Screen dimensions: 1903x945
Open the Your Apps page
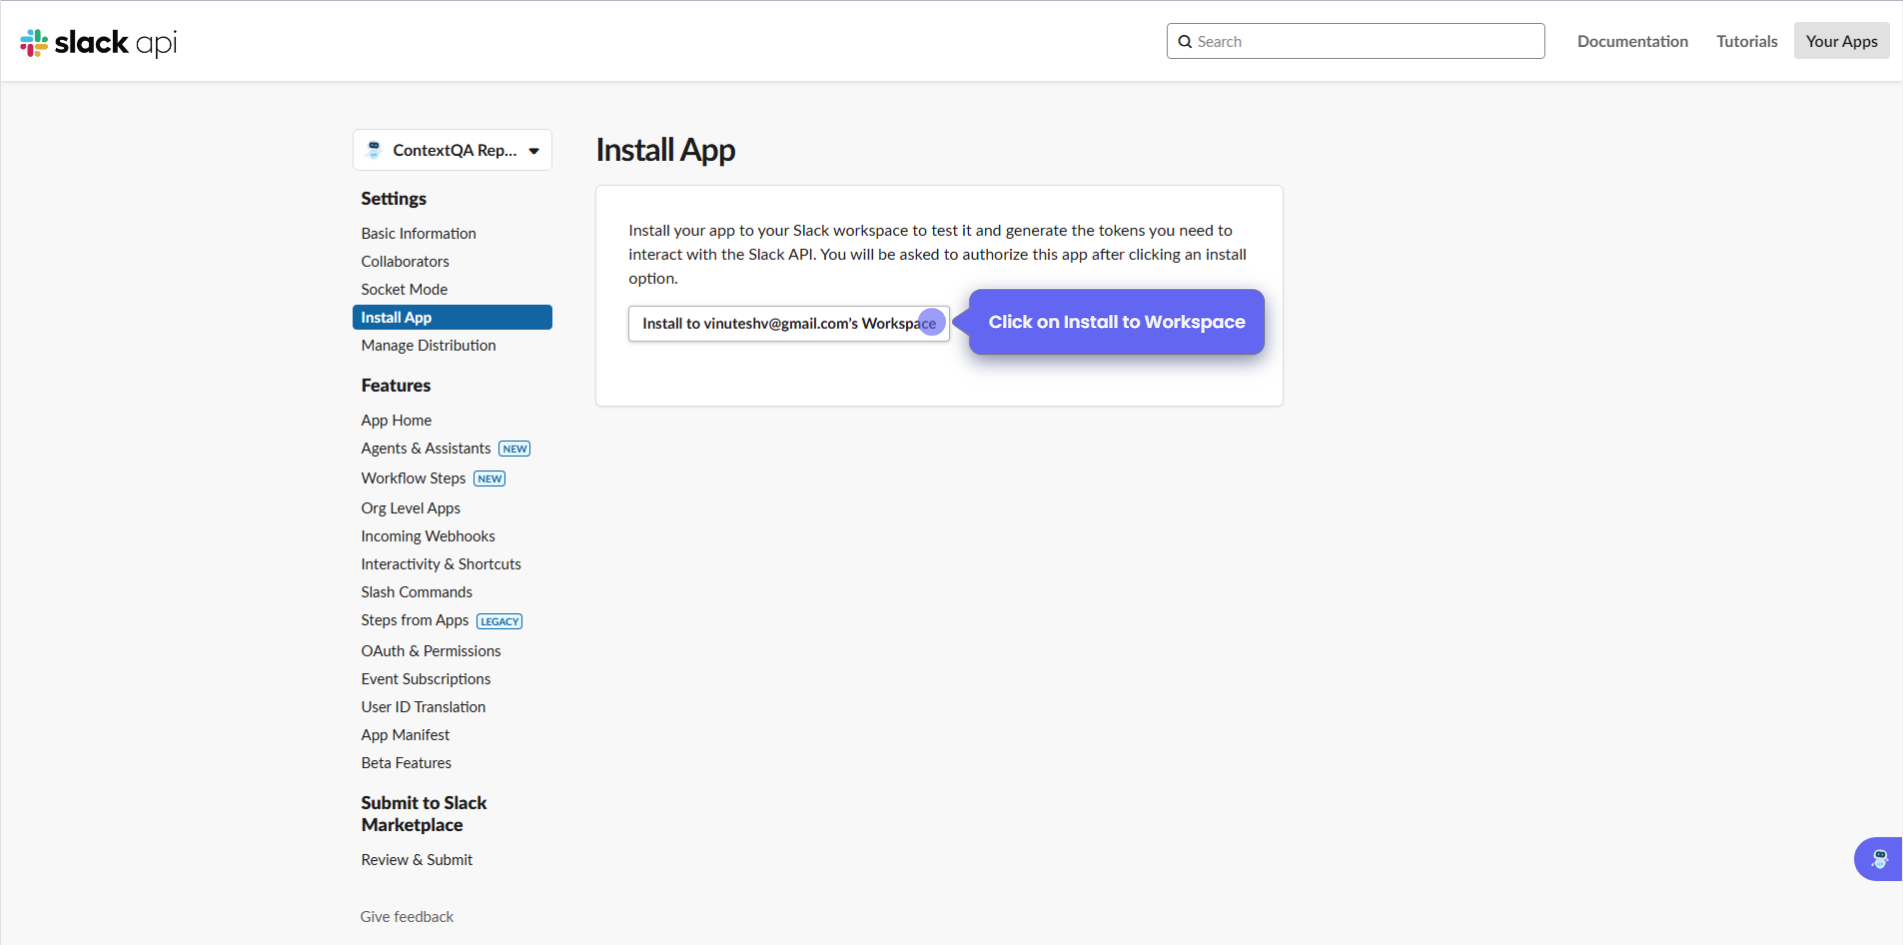(1841, 41)
